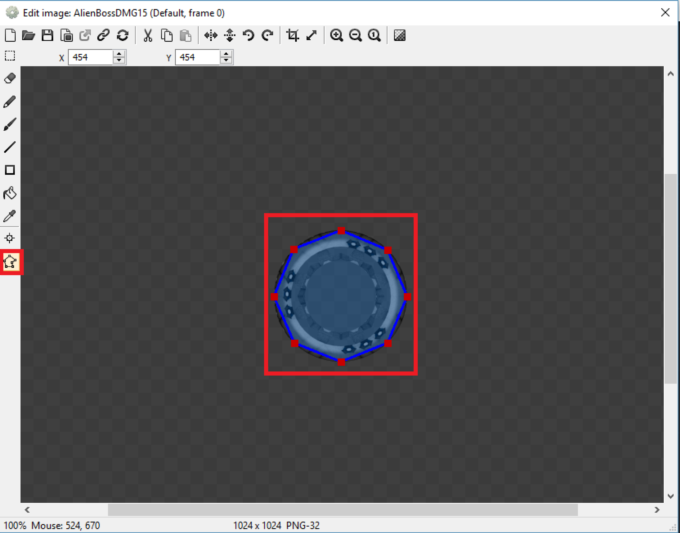Select the leftmost collision polygon vertex
Image resolution: width=680 pixels, height=533 pixels.
click(274, 297)
